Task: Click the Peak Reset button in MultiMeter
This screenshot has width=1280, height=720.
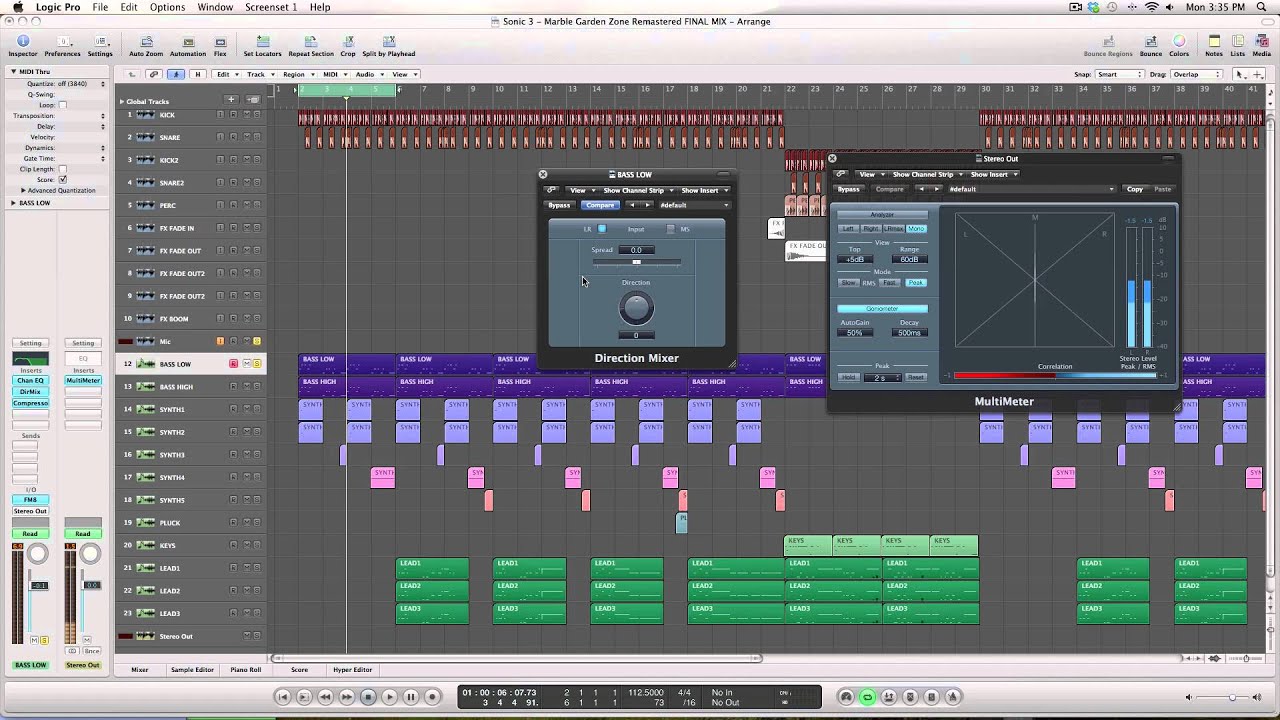Action: (x=916, y=378)
